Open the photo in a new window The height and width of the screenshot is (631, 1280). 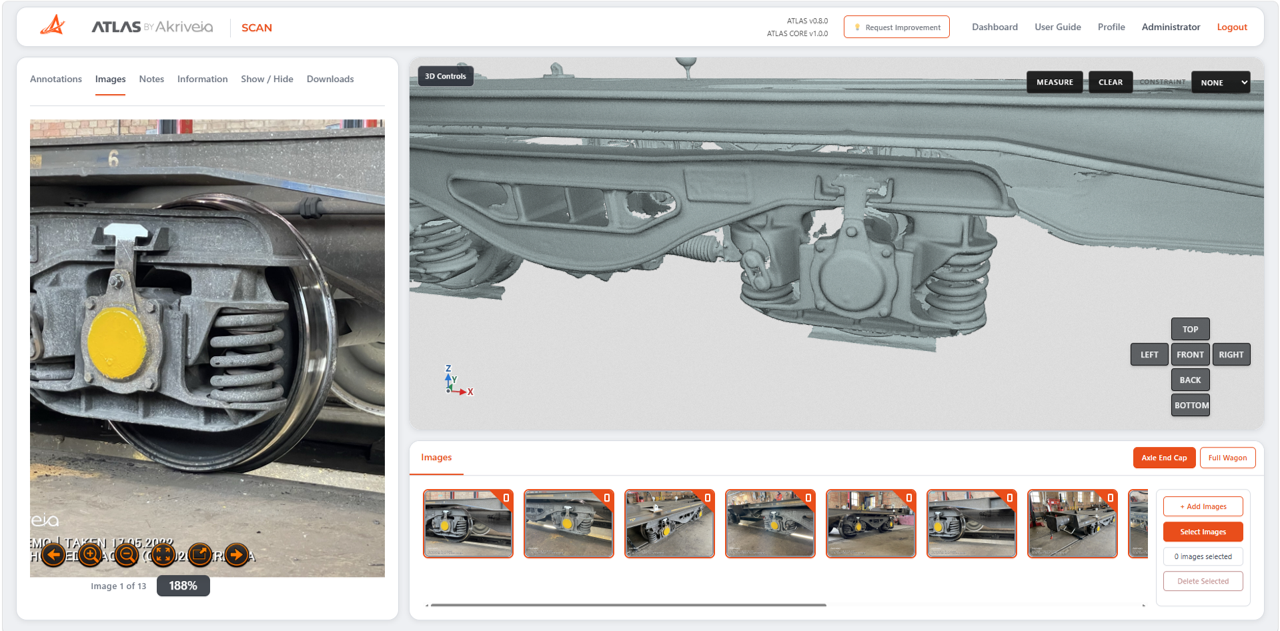pyautogui.click(x=200, y=555)
